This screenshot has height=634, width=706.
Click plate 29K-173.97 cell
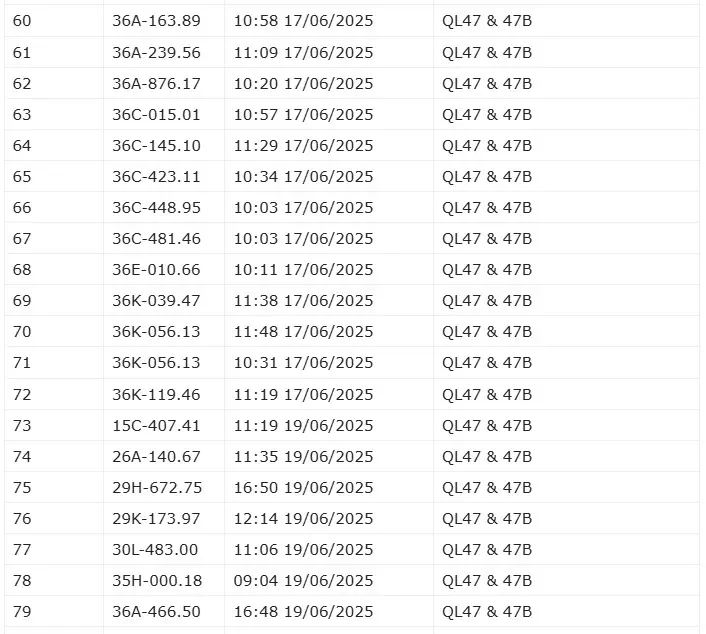coord(156,518)
